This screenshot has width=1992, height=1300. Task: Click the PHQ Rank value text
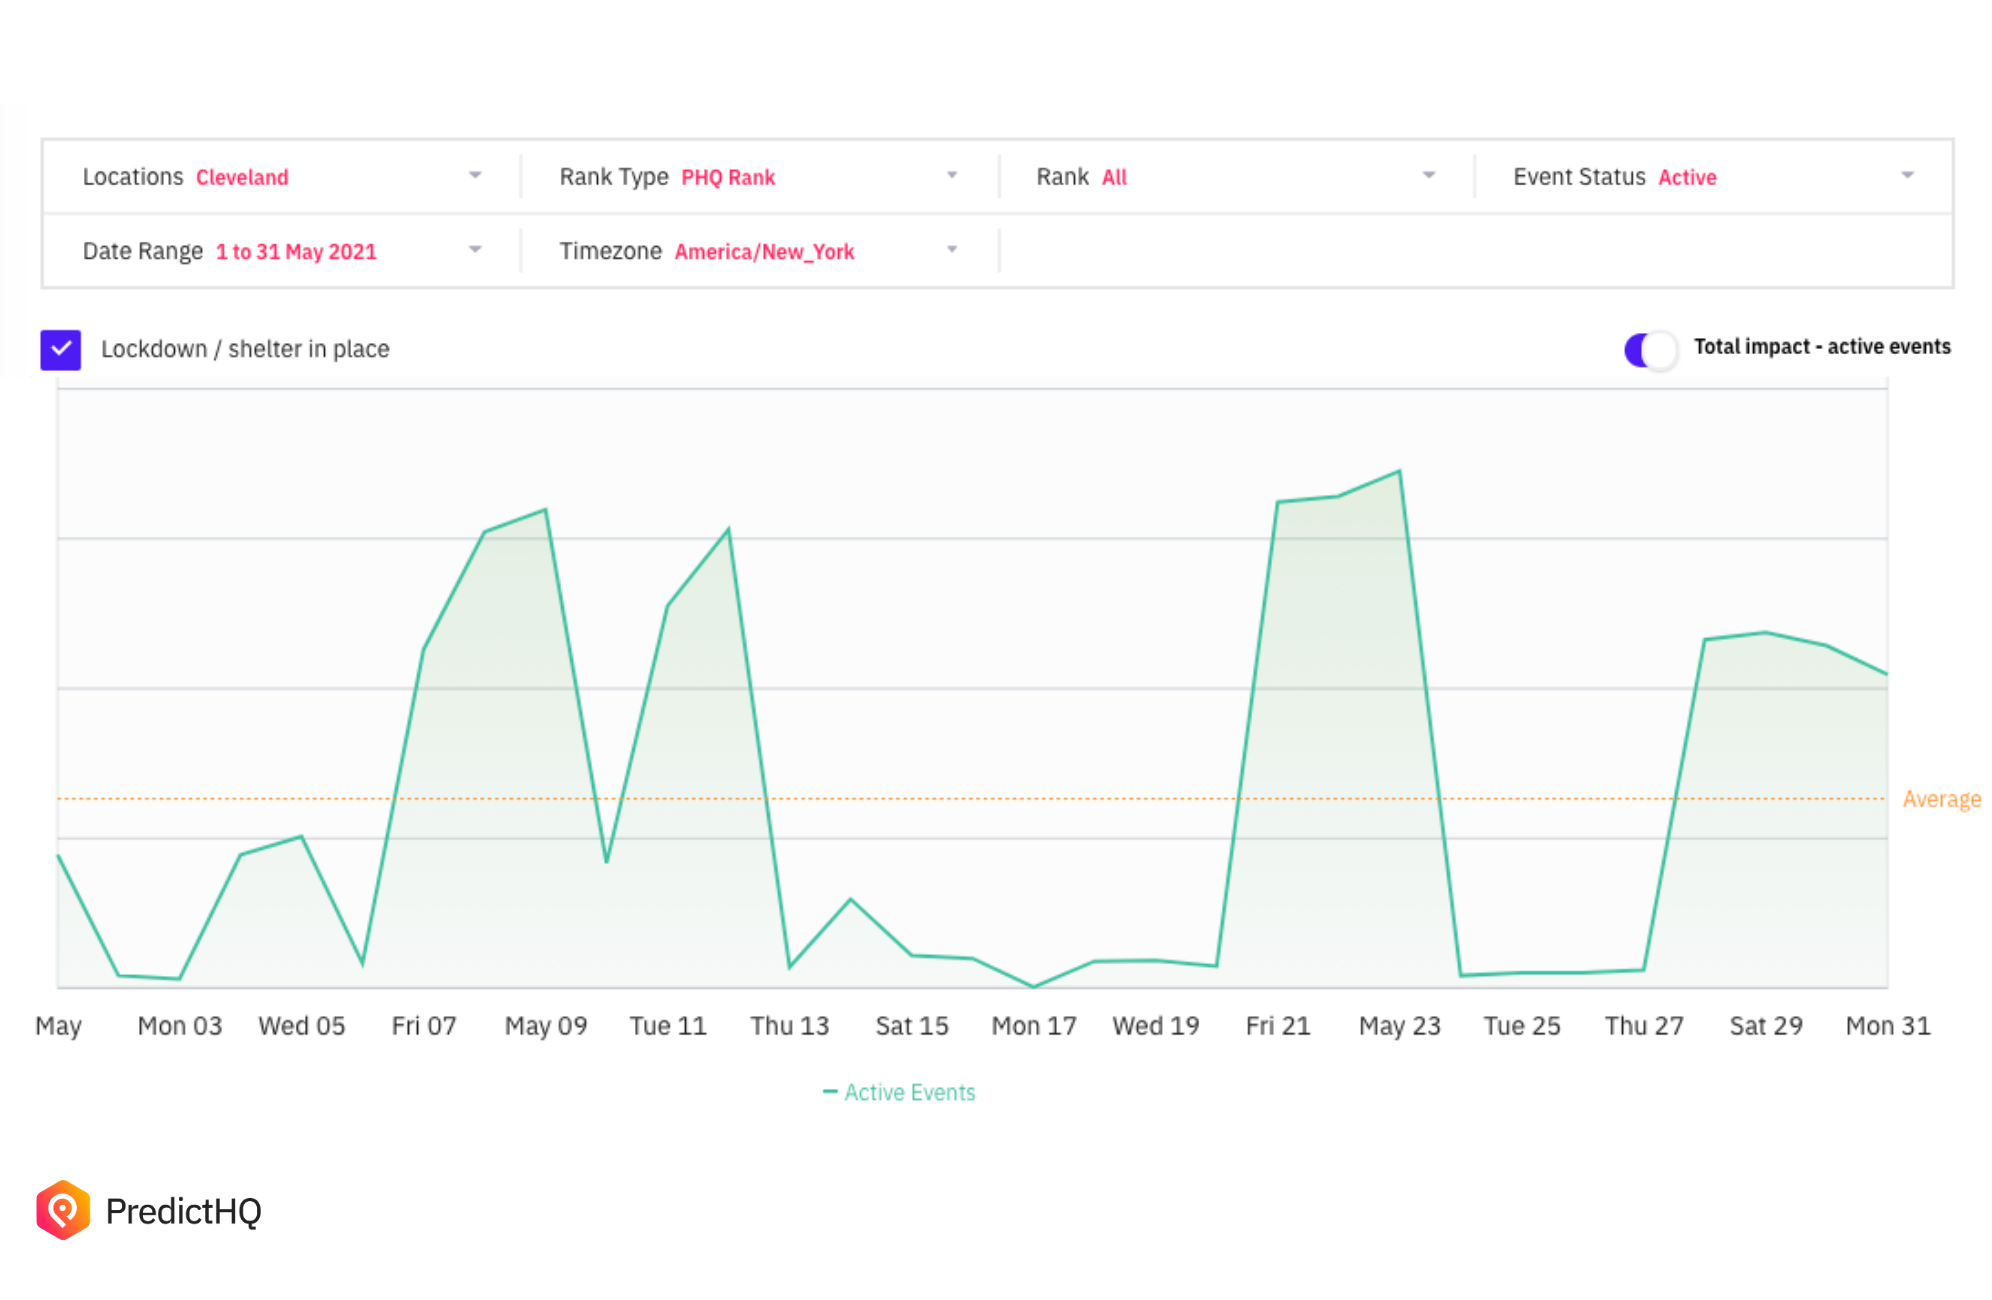point(728,178)
